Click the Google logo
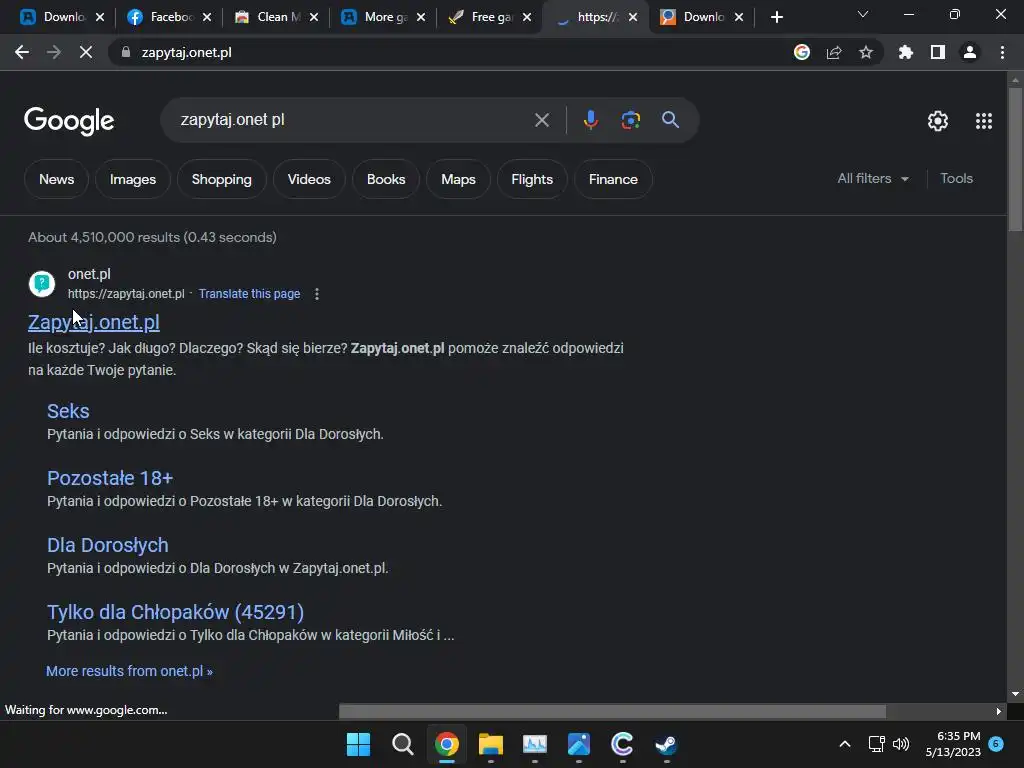The width and height of the screenshot is (1024, 768). pos(69,121)
